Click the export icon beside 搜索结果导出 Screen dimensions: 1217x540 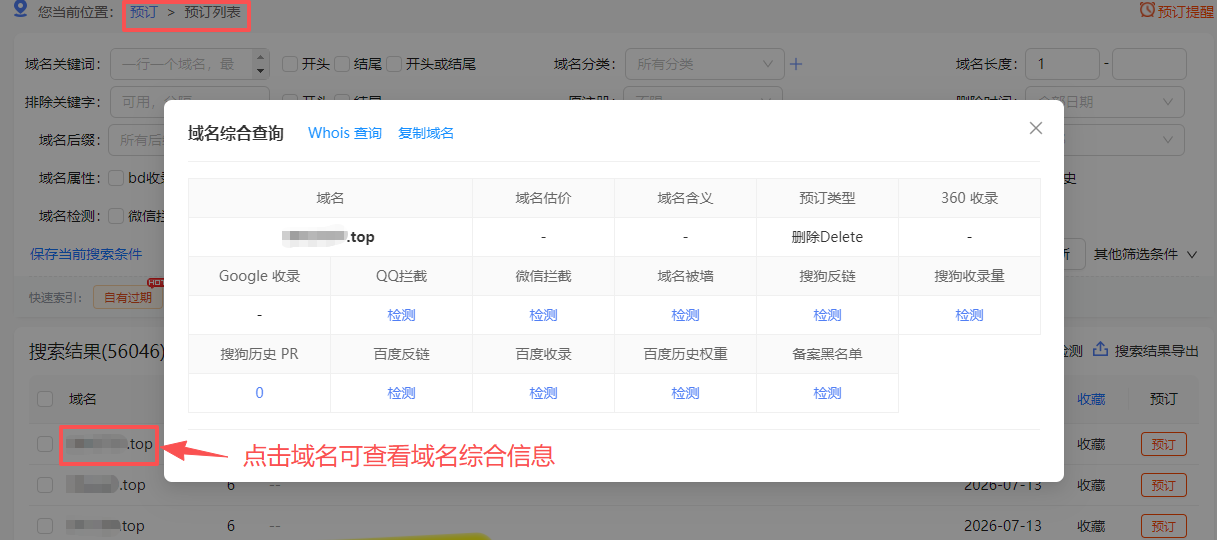pos(1100,350)
